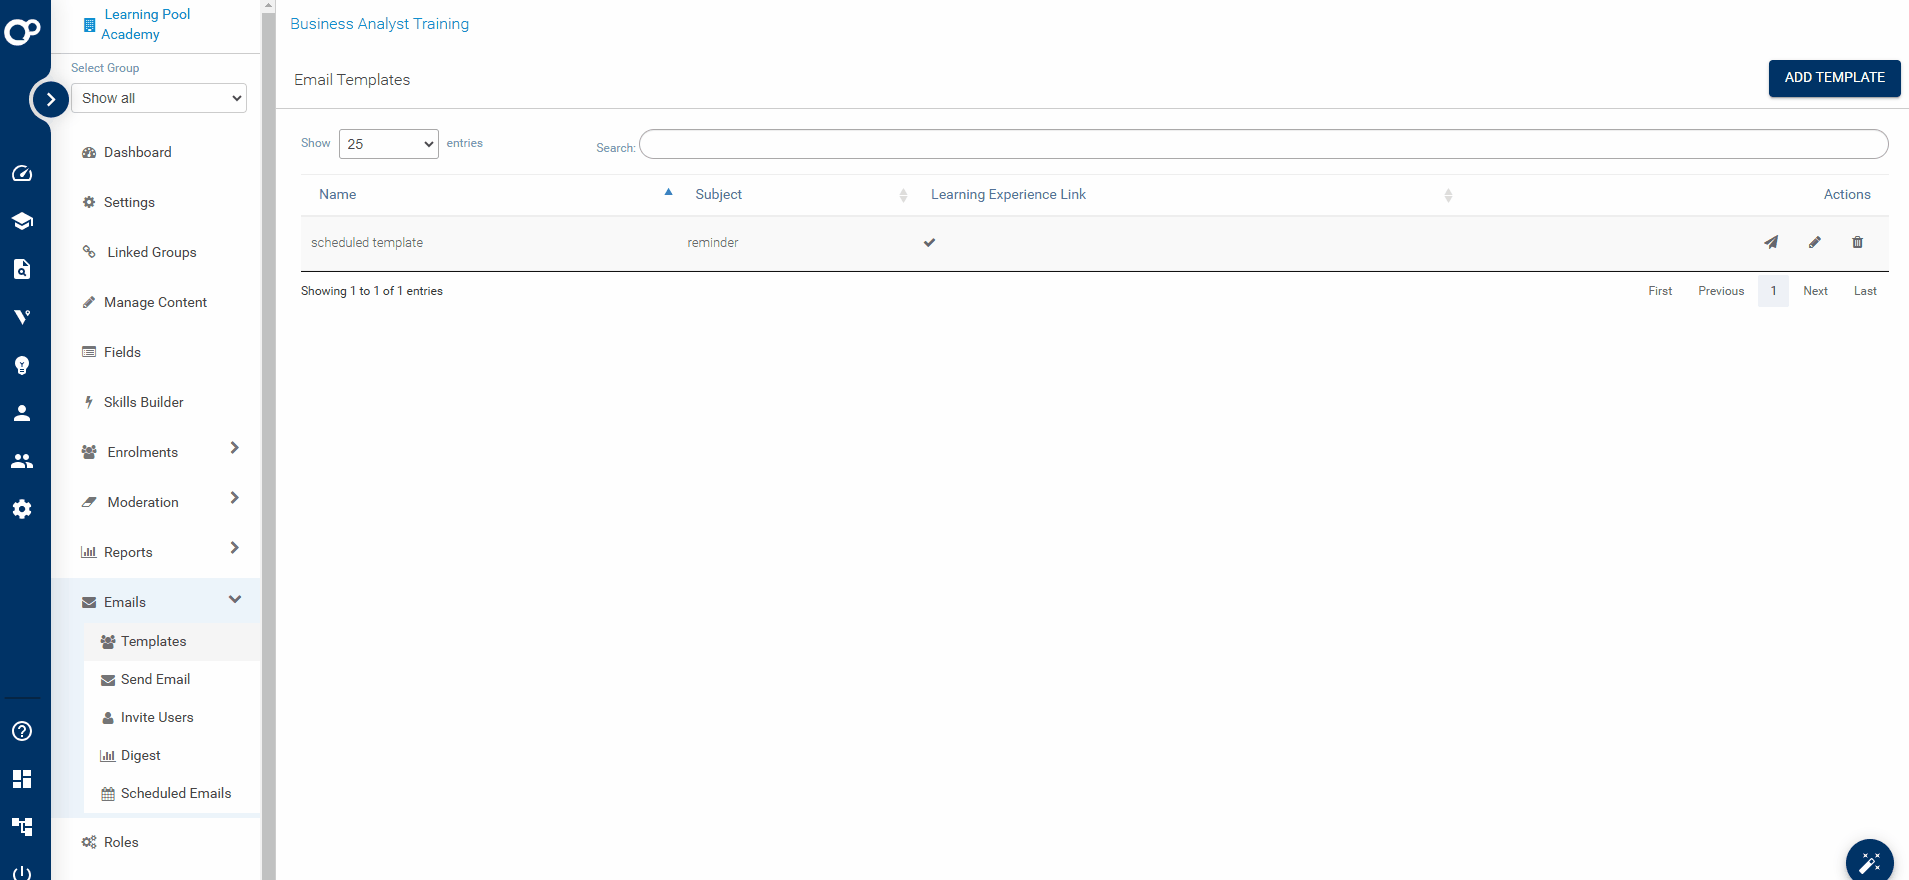Click the graduation cap icon in left rail

click(x=22, y=221)
